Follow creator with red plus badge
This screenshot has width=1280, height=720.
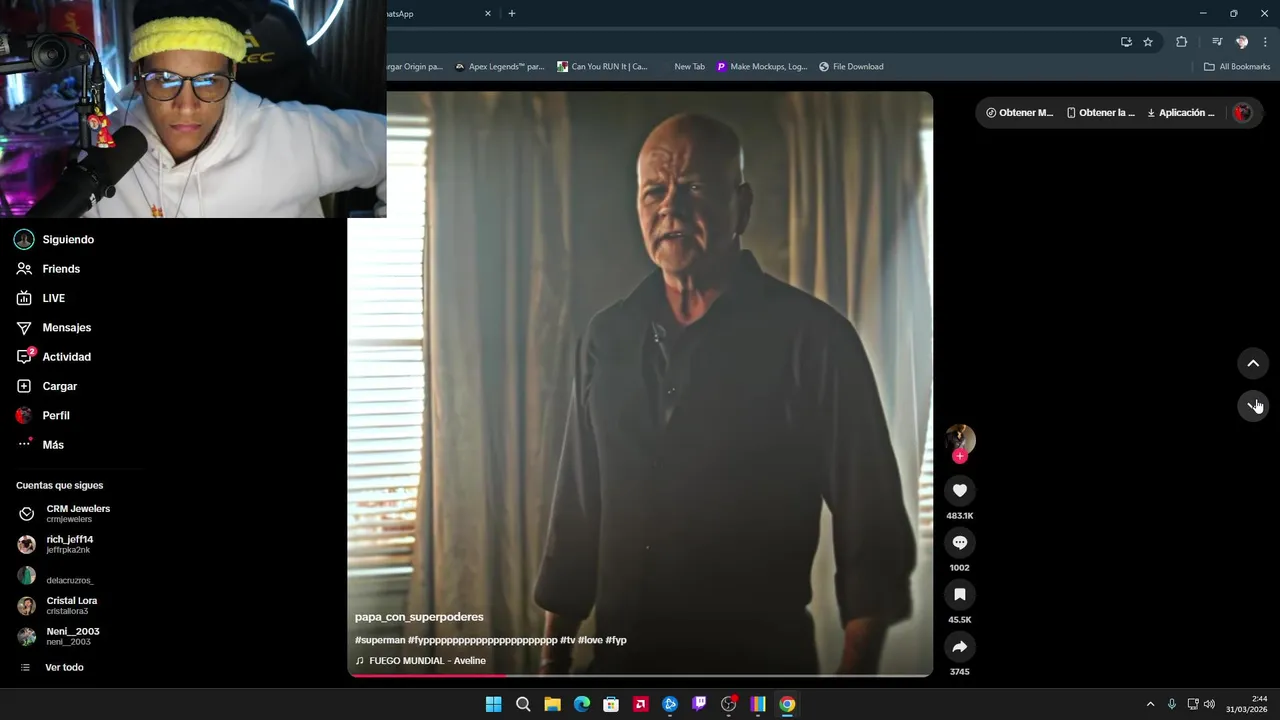pos(960,456)
